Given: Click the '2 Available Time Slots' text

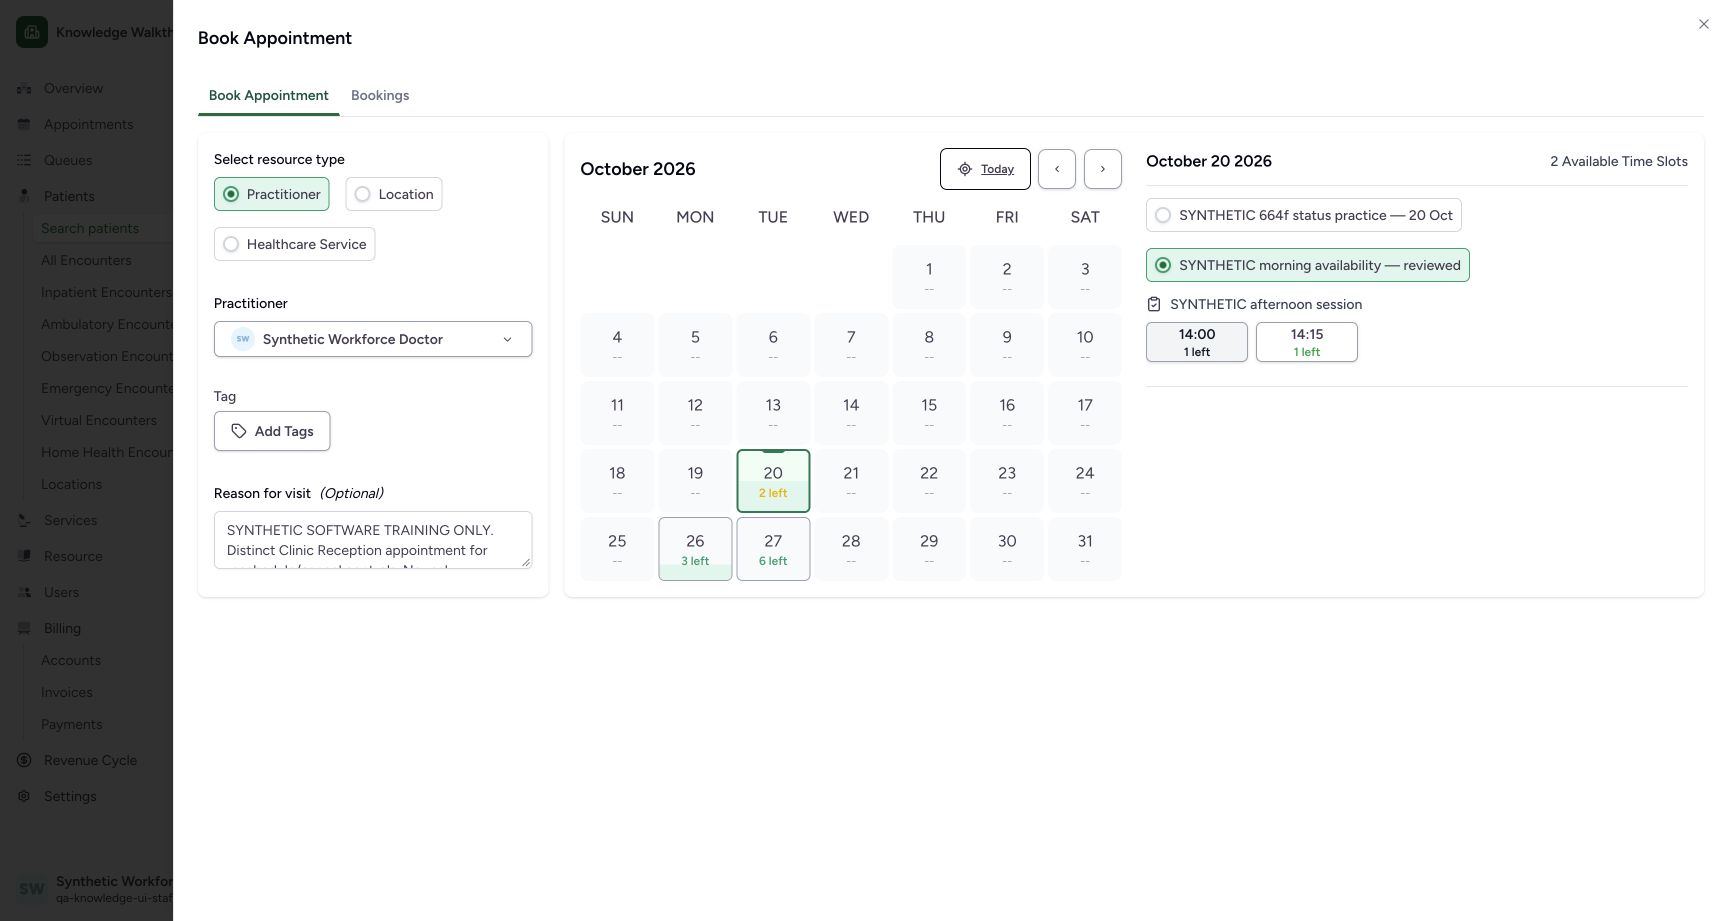Looking at the screenshot, I should (1619, 161).
